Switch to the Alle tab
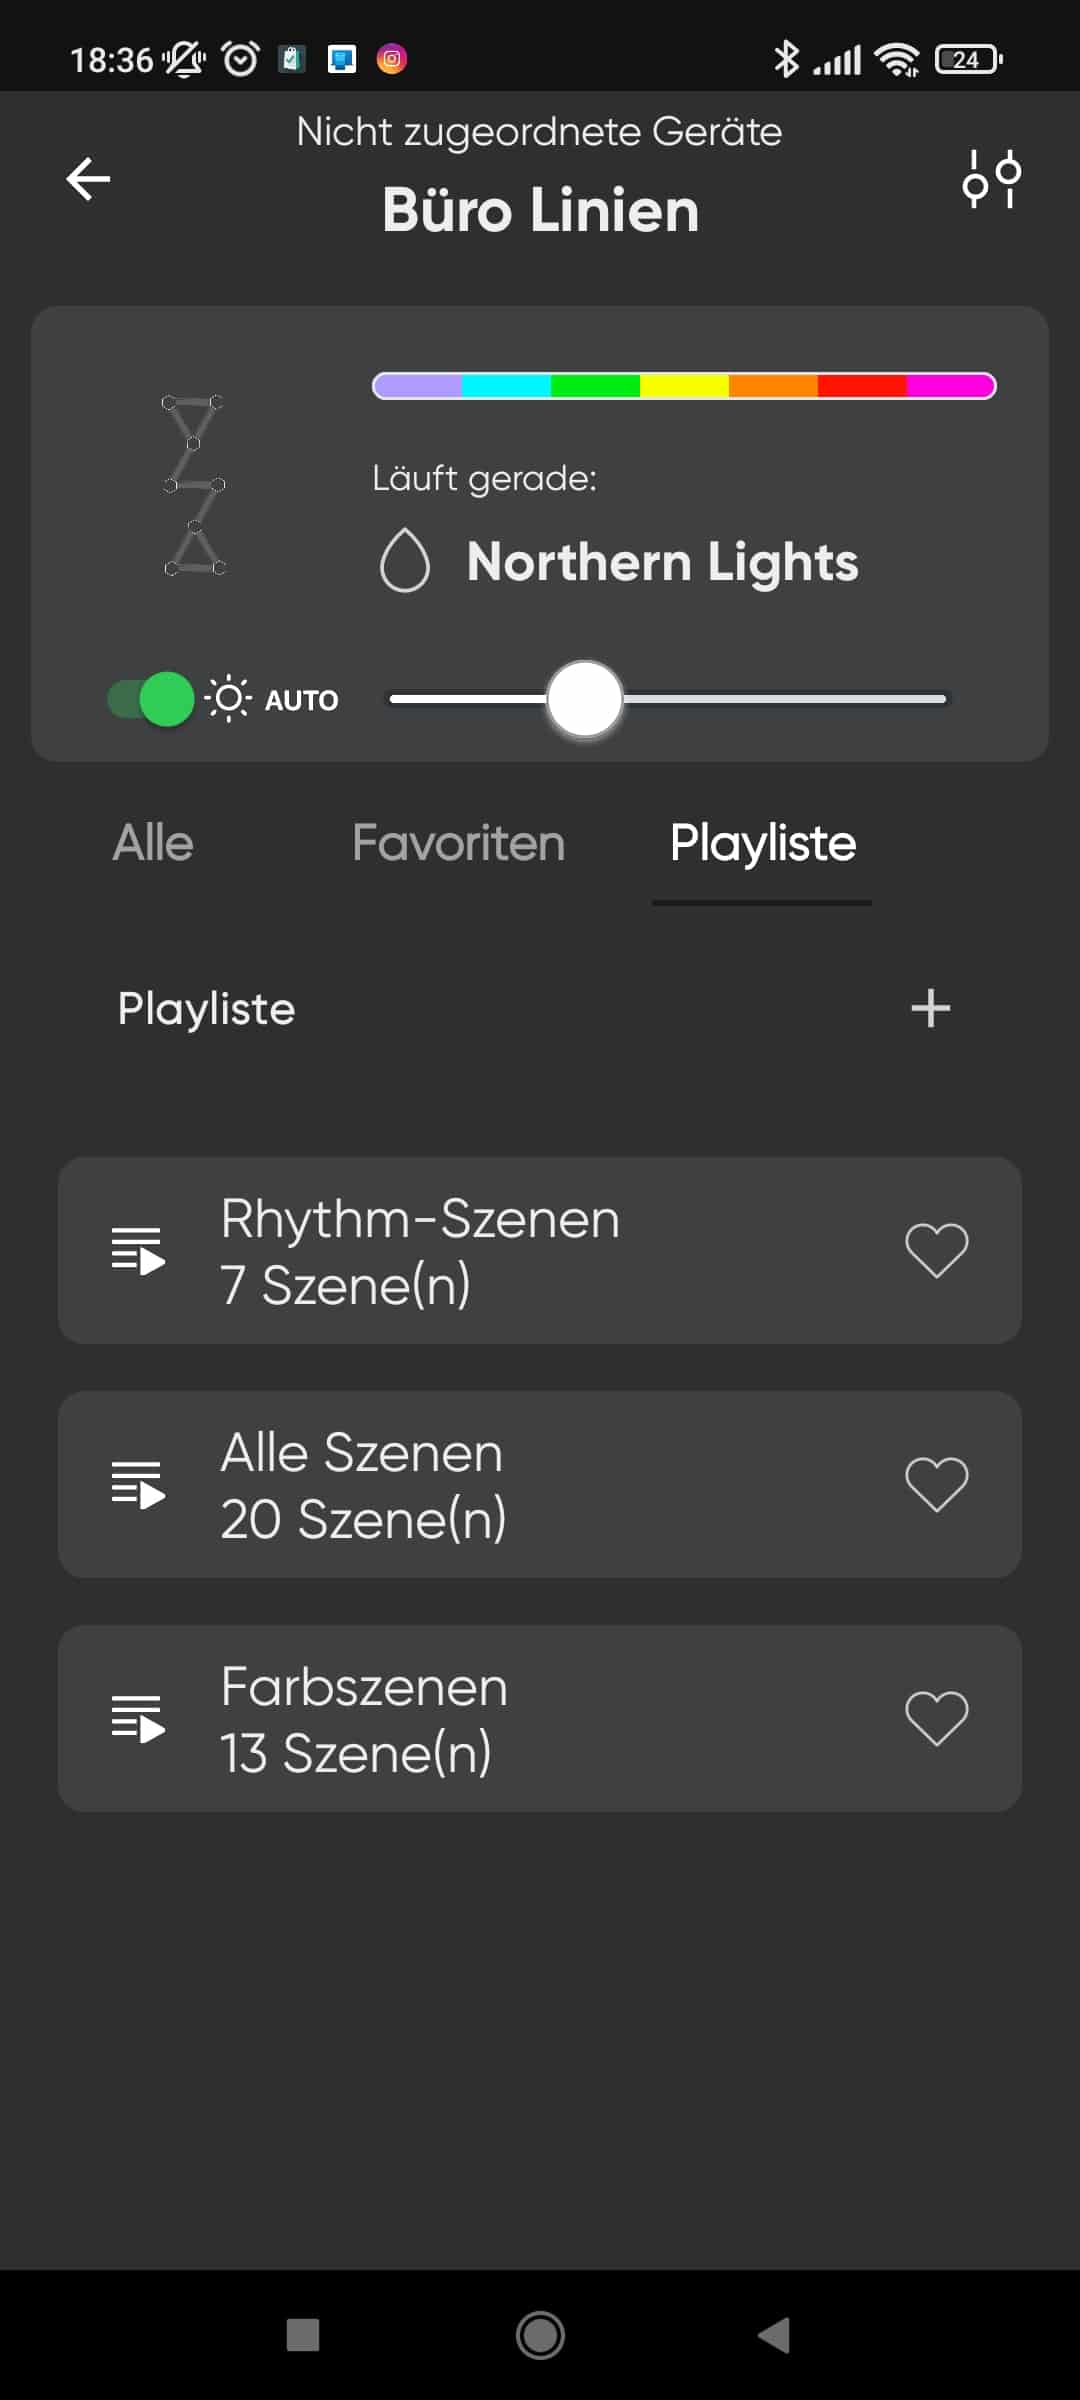Image resolution: width=1080 pixels, height=2400 pixels. click(x=153, y=843)
